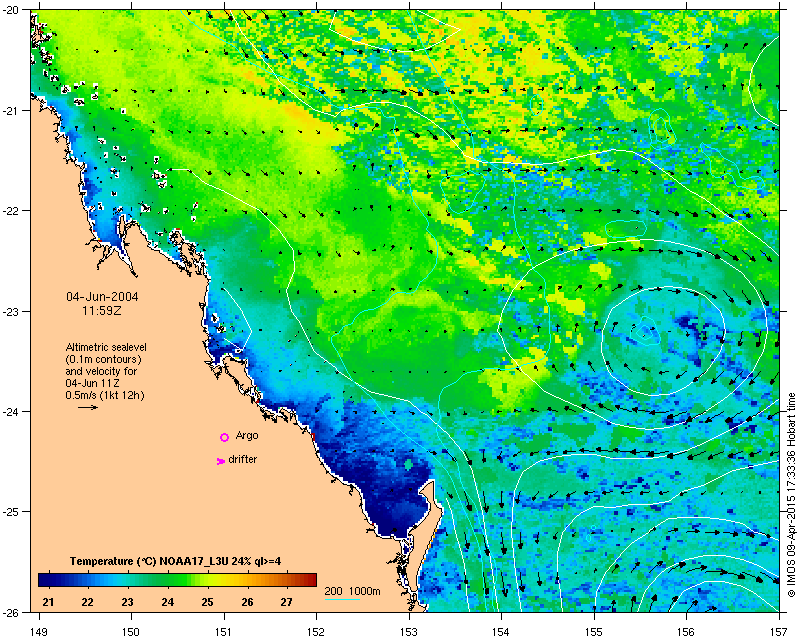Click color bar label 26
The image size is (800, 640).
247,602
